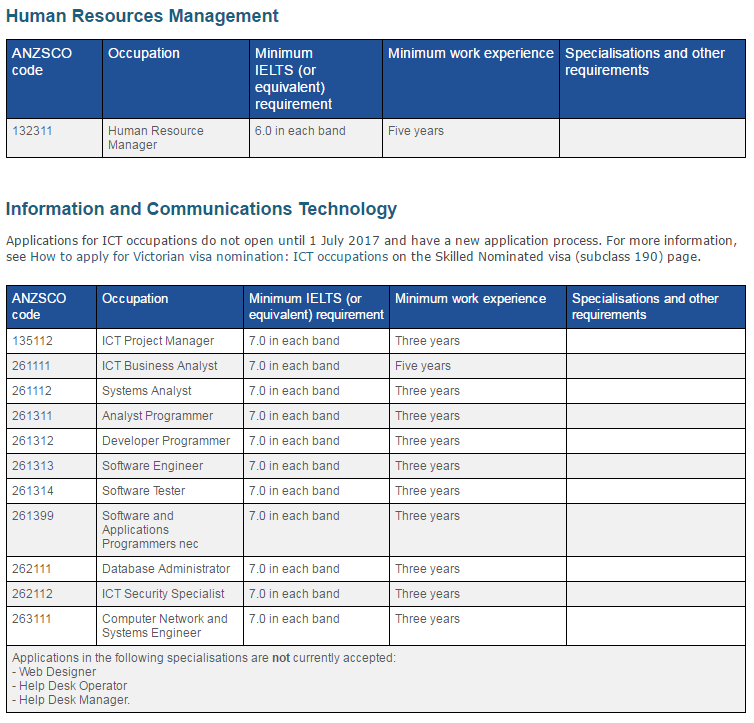Click ANZSCO code 135112
Image resolution: width=754 pixels, height=723 pixels.
(x=32, y=341)
